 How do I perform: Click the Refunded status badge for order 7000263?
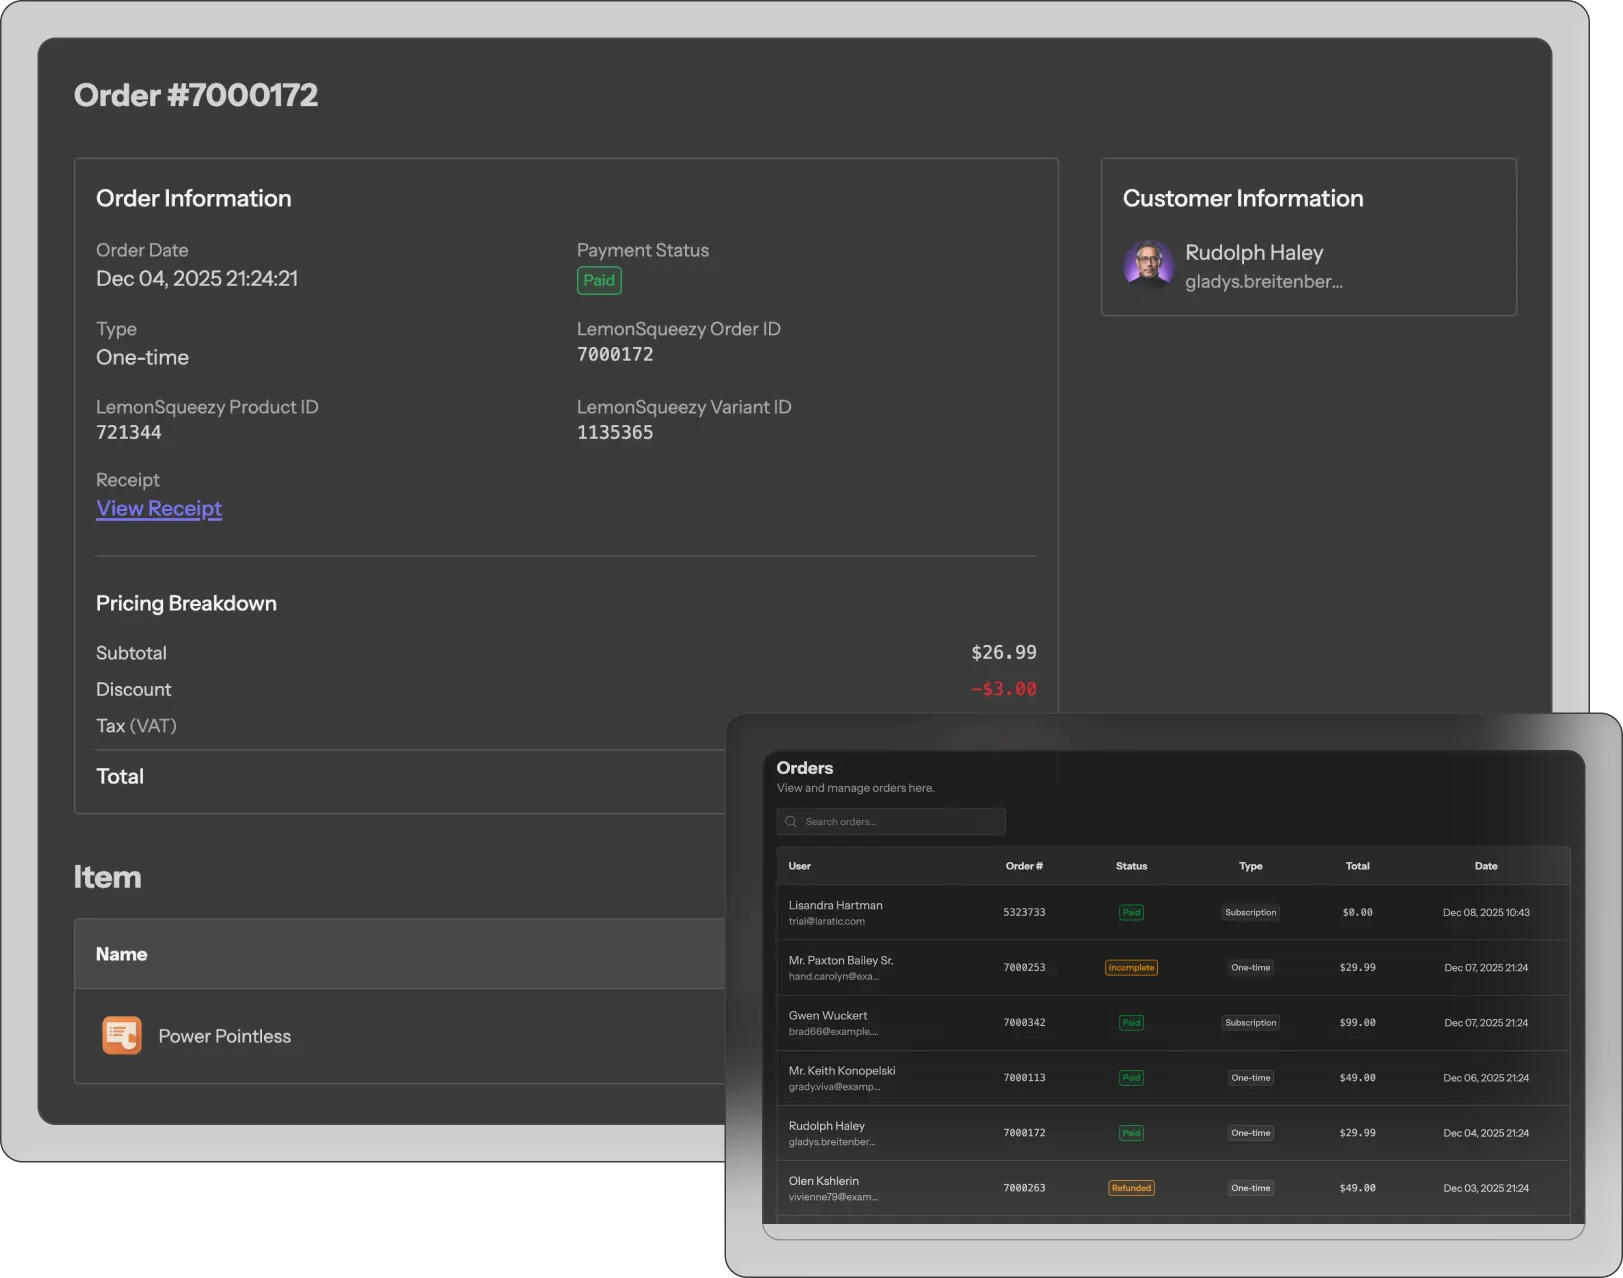pos(1131,1188)
